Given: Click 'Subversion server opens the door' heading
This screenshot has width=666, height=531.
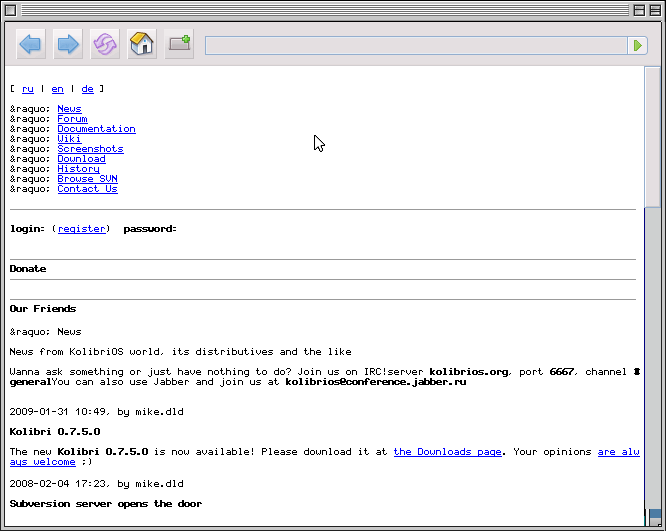Looking at the screenshot, I should [106, 503].
